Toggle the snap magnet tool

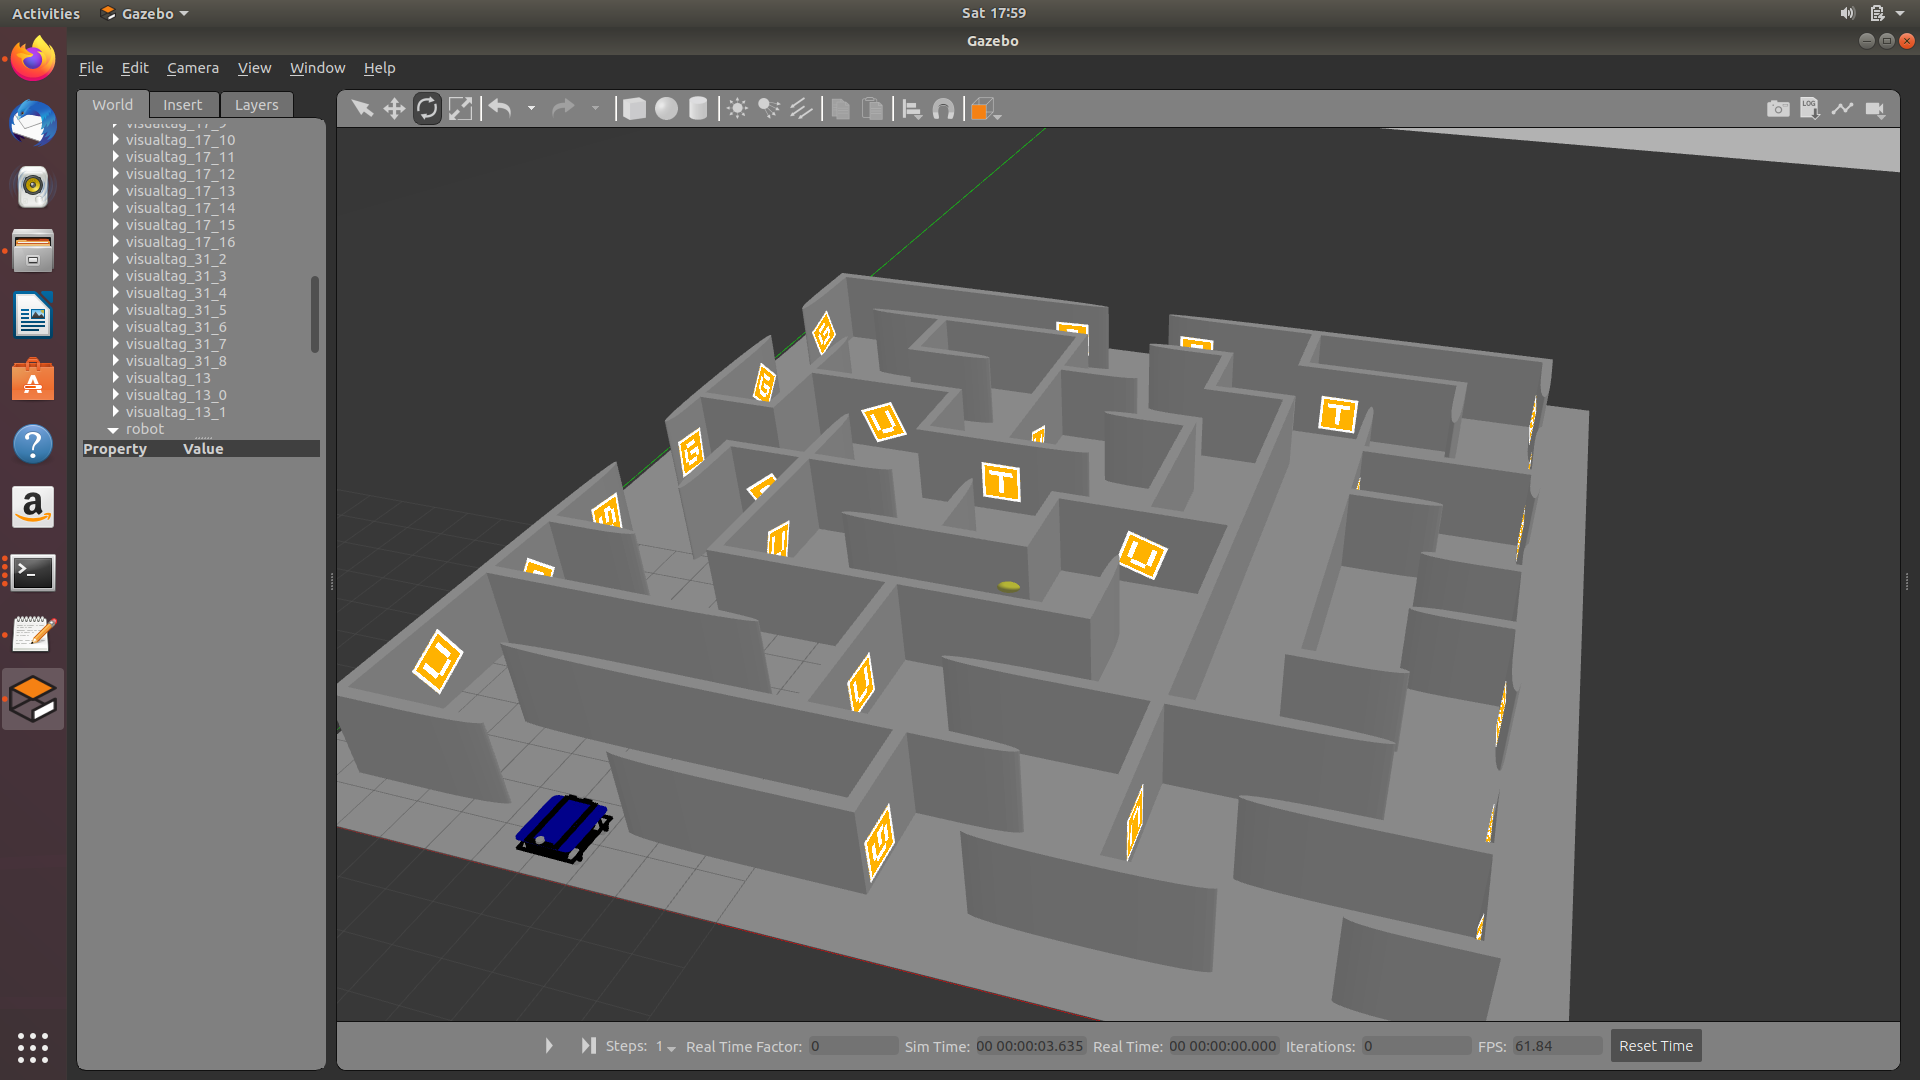coord(943,108)
